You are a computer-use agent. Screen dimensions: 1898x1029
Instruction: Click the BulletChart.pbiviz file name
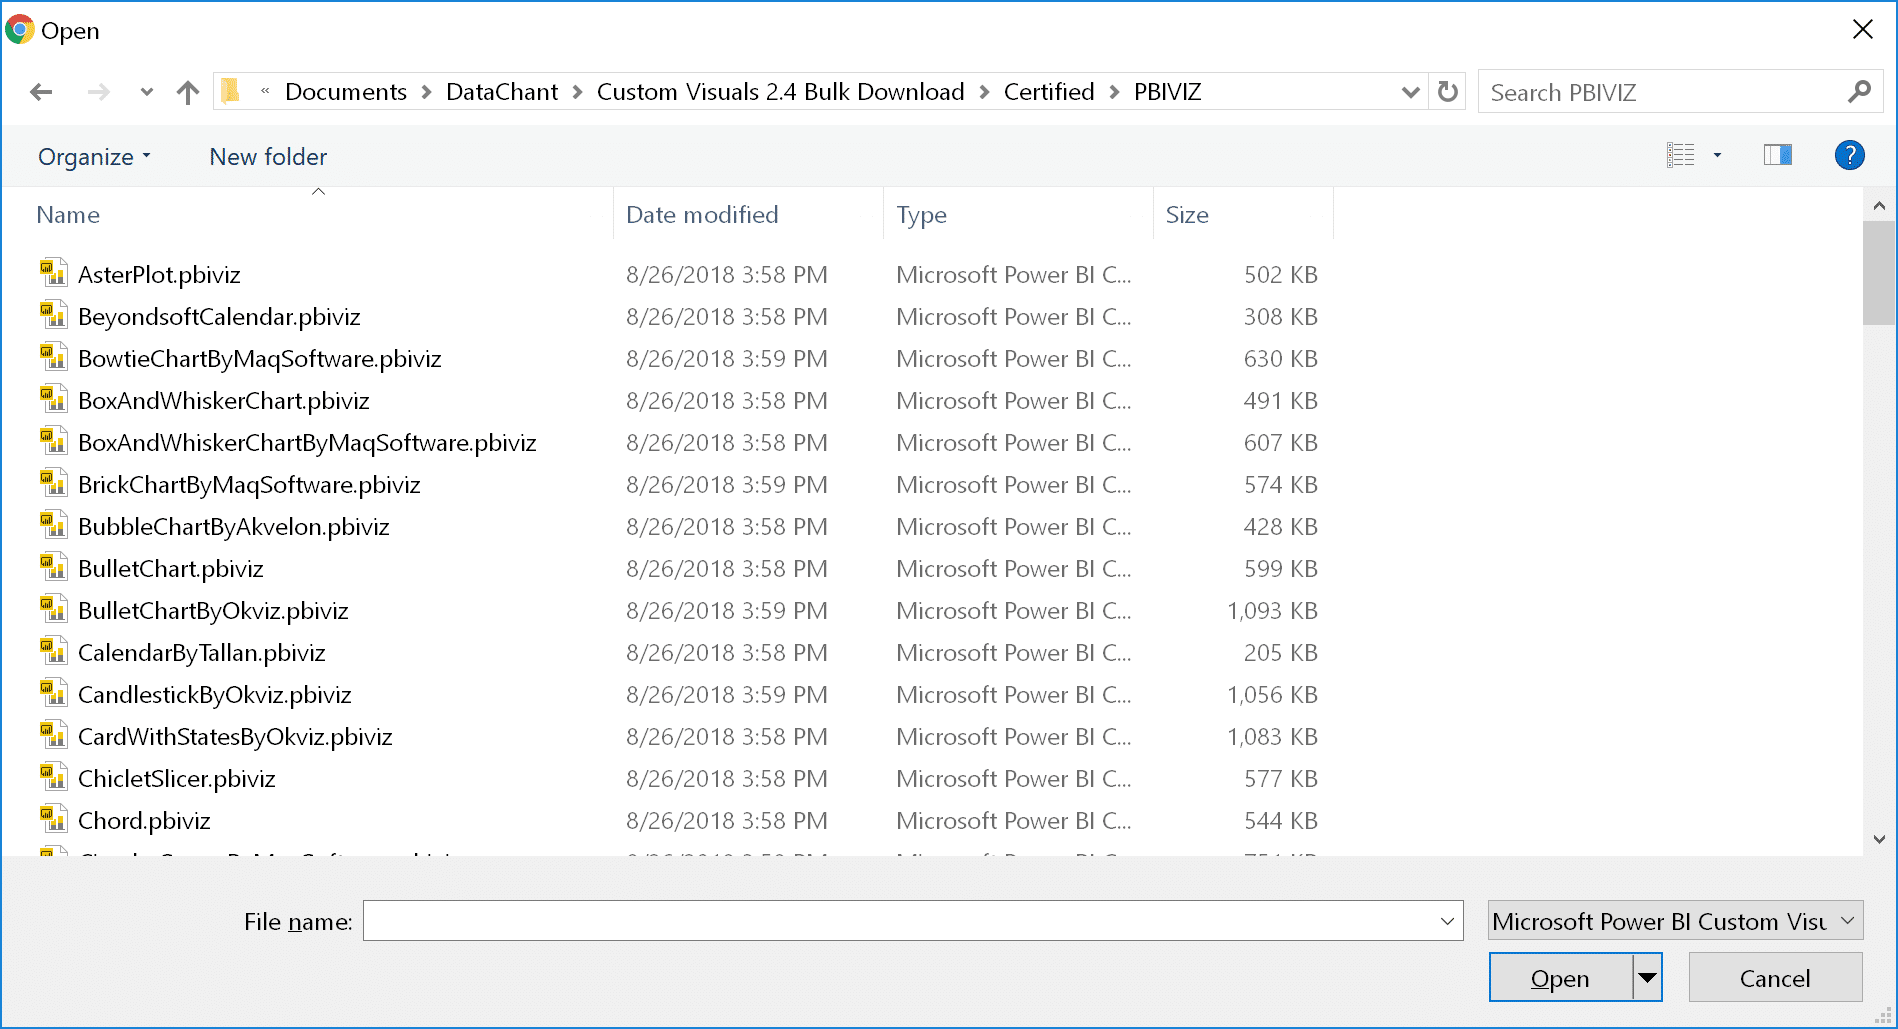point(171,569)
